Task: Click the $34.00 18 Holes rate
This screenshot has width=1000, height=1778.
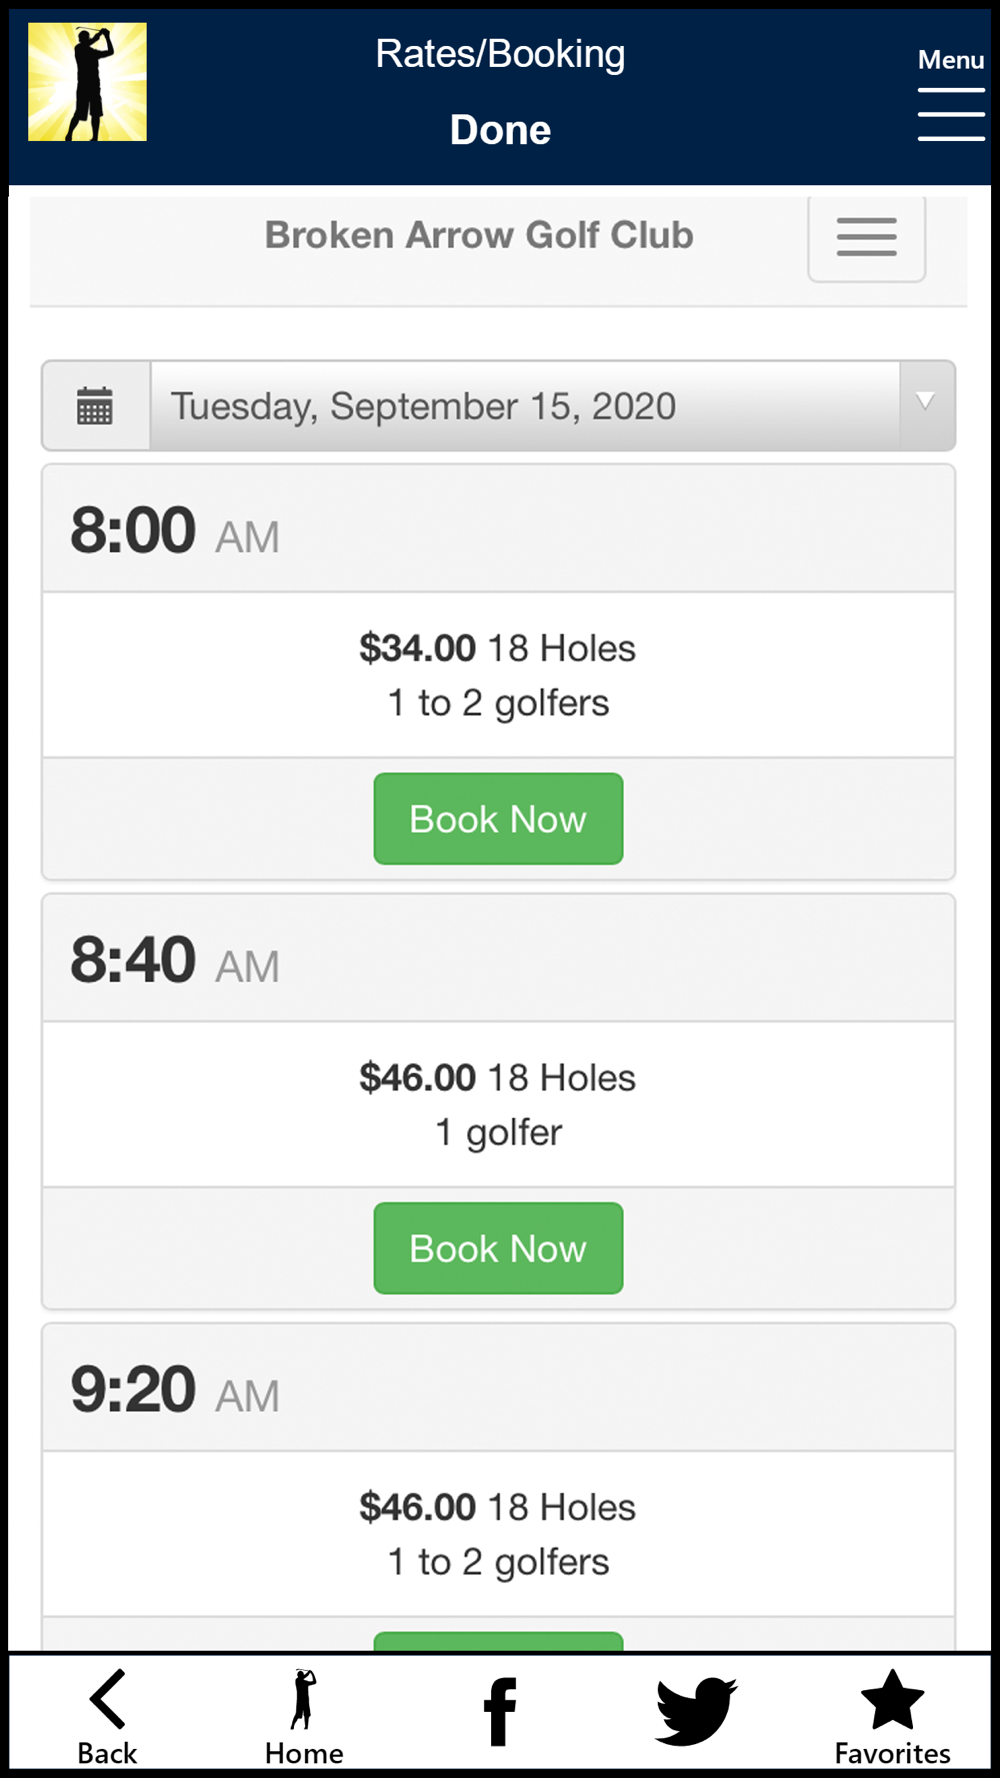Action: point(497,648)
